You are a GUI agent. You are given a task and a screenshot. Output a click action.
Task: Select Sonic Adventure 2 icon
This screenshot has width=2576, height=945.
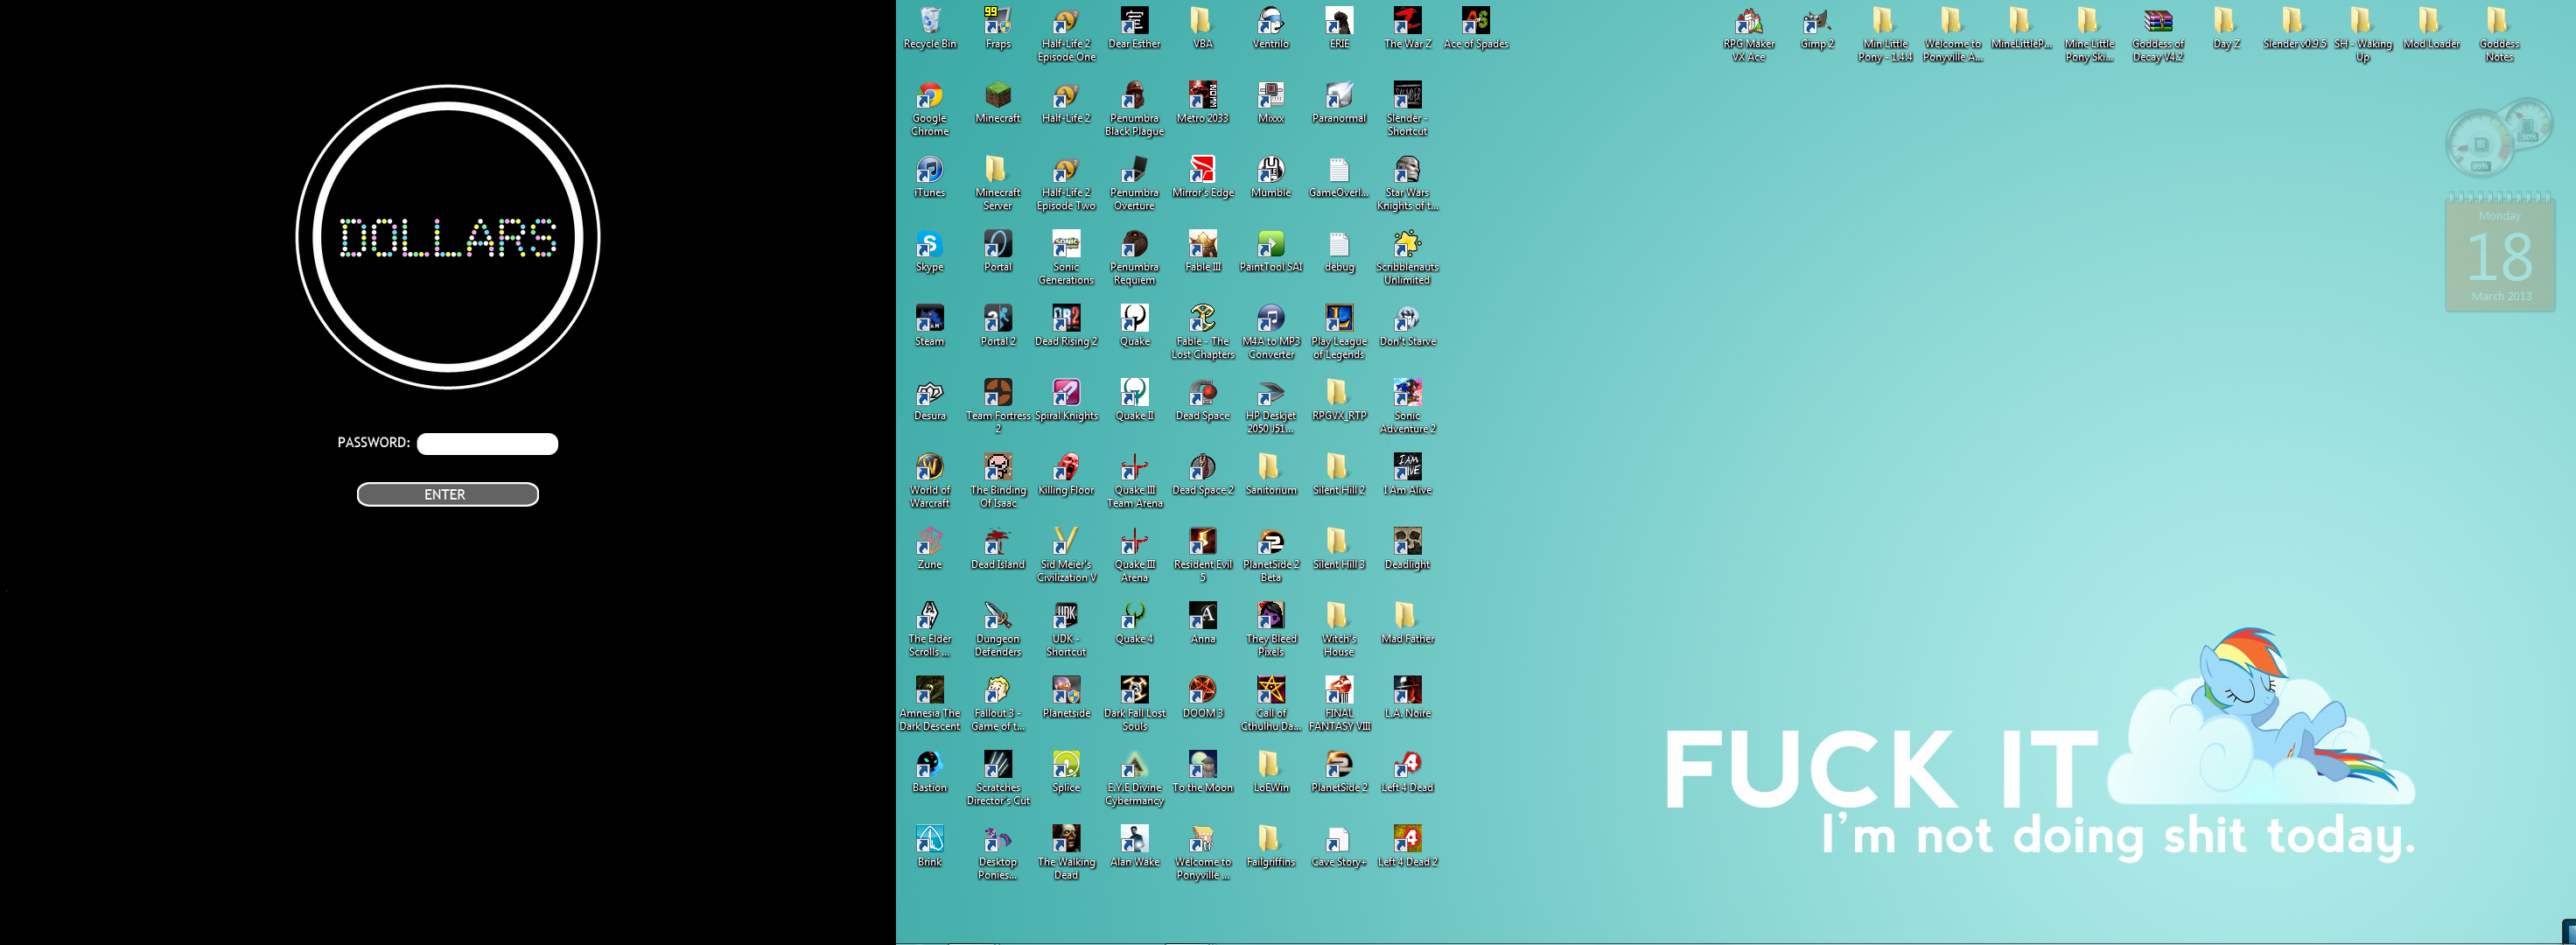pos(1407,405)
